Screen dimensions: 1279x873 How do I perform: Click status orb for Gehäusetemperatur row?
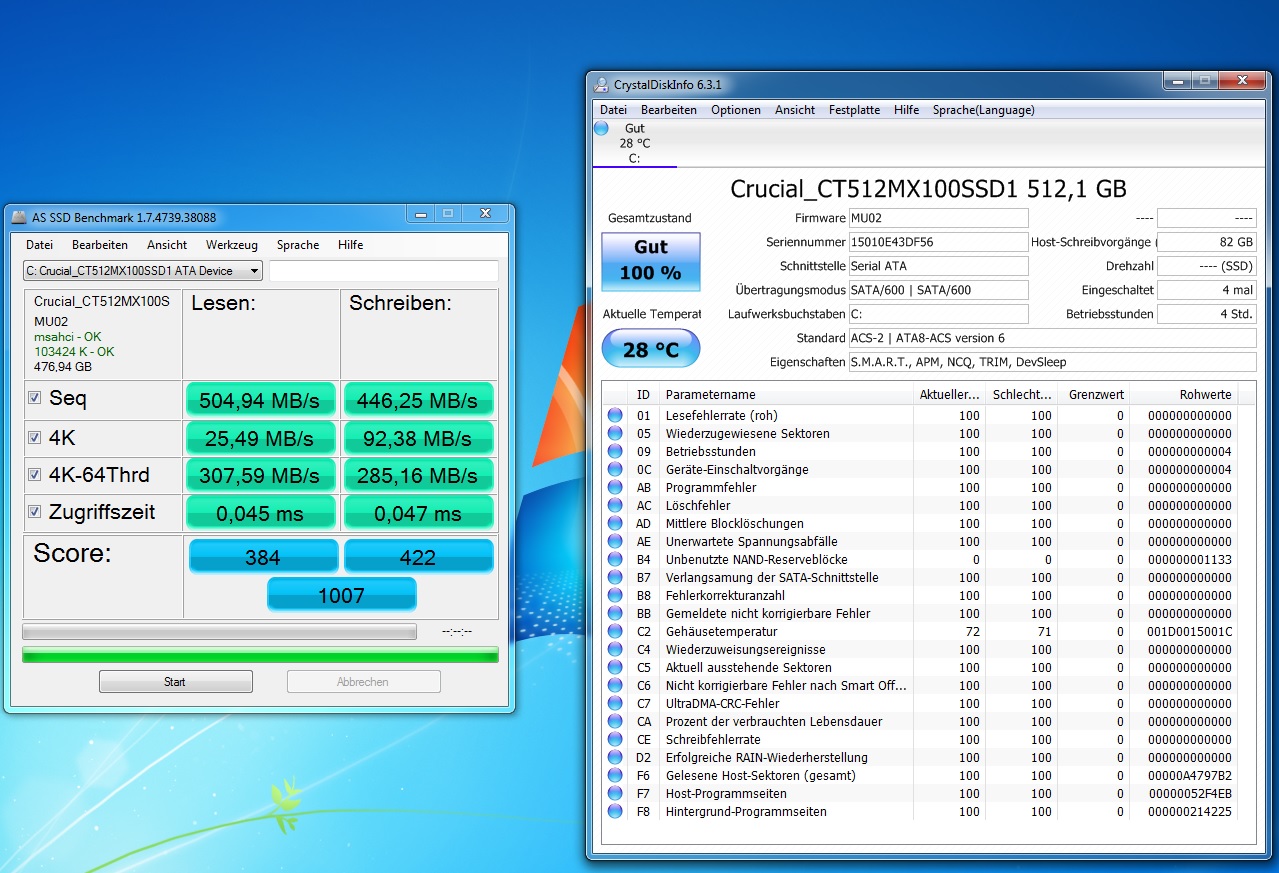[x=615, y=631]
